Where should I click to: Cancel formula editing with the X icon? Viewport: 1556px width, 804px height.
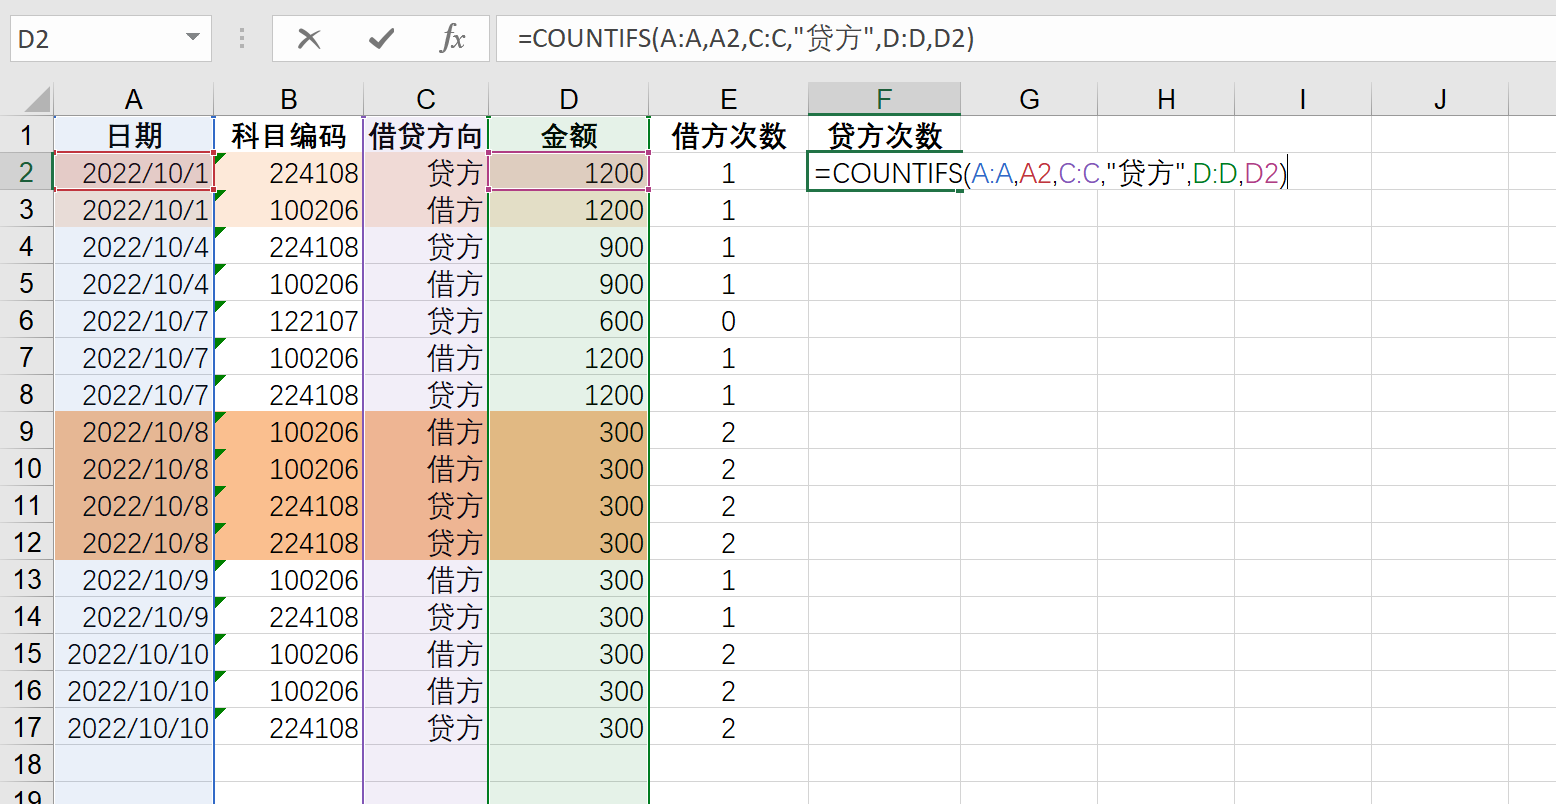(310, 38)
